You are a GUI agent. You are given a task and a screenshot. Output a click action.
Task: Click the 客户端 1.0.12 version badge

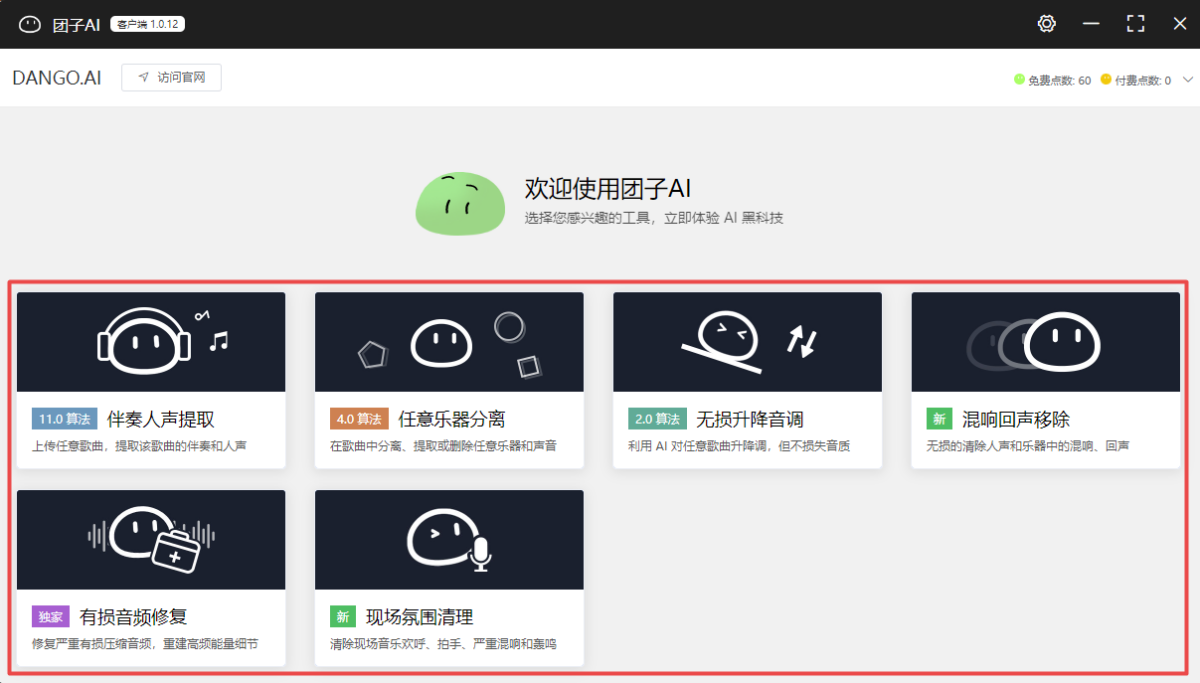pos(148,24)
